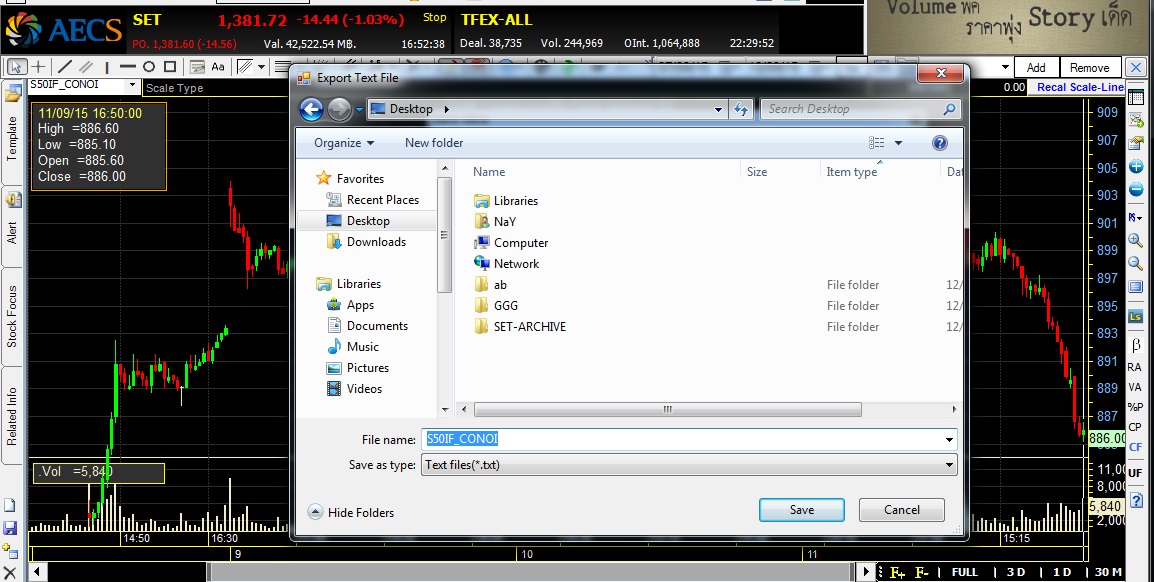Image resolution: width=1154 pixels, height=582 pixels.
Task: Open the line style dropdown arrow
Action: point(261,67)
